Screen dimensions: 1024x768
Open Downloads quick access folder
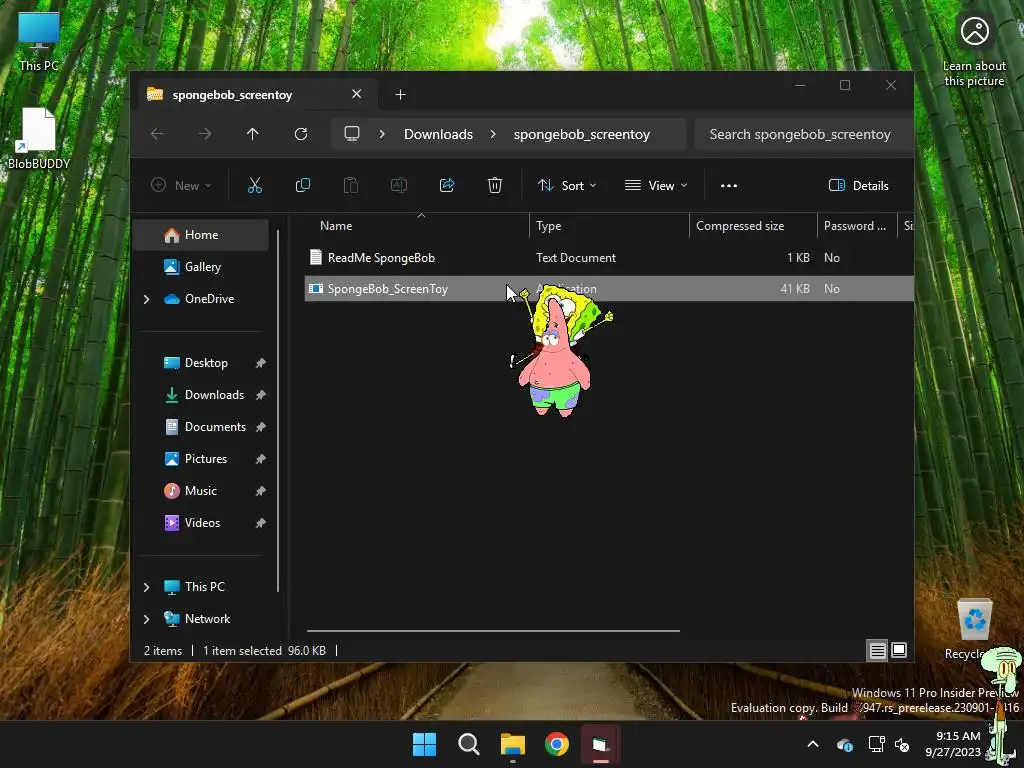214,395
